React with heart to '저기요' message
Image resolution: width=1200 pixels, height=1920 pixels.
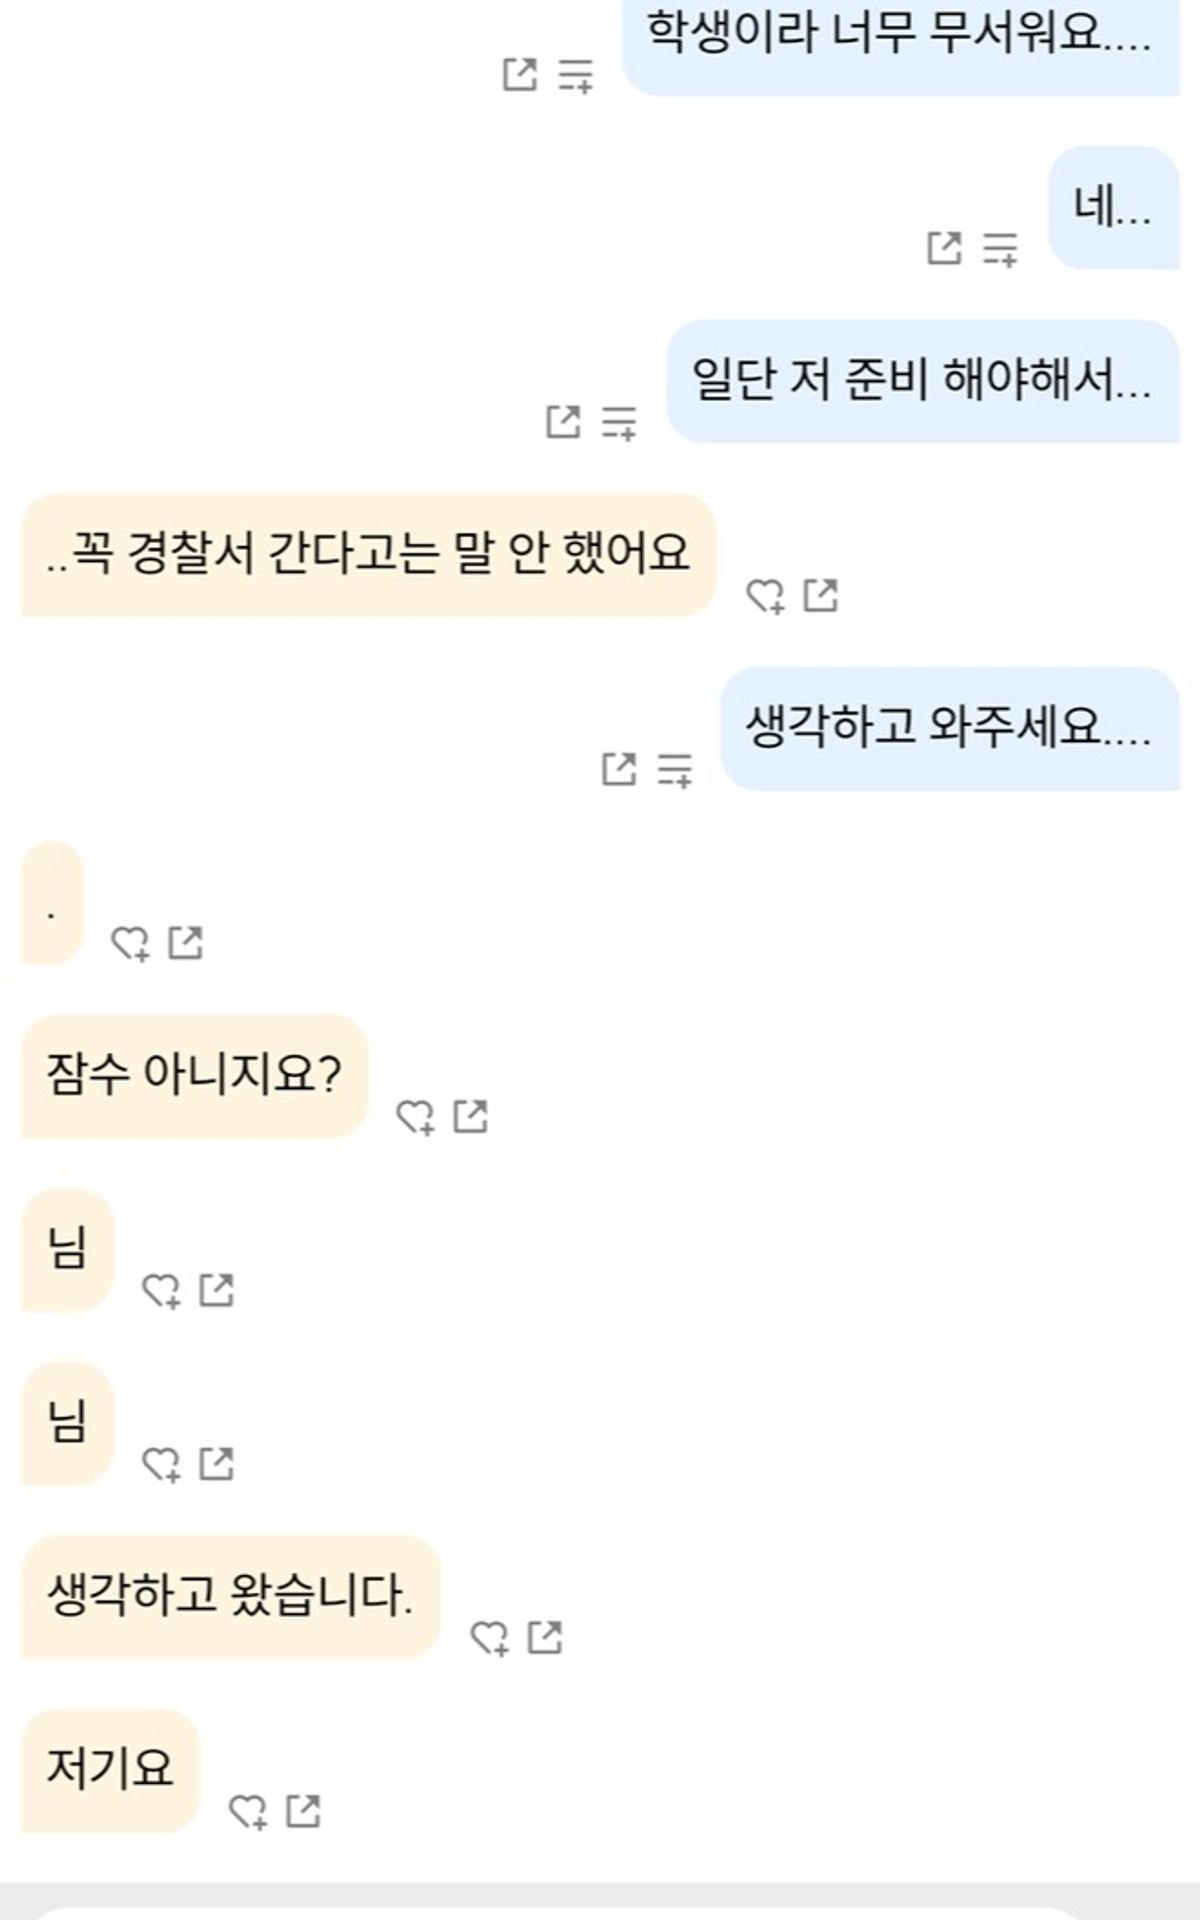248,1812
